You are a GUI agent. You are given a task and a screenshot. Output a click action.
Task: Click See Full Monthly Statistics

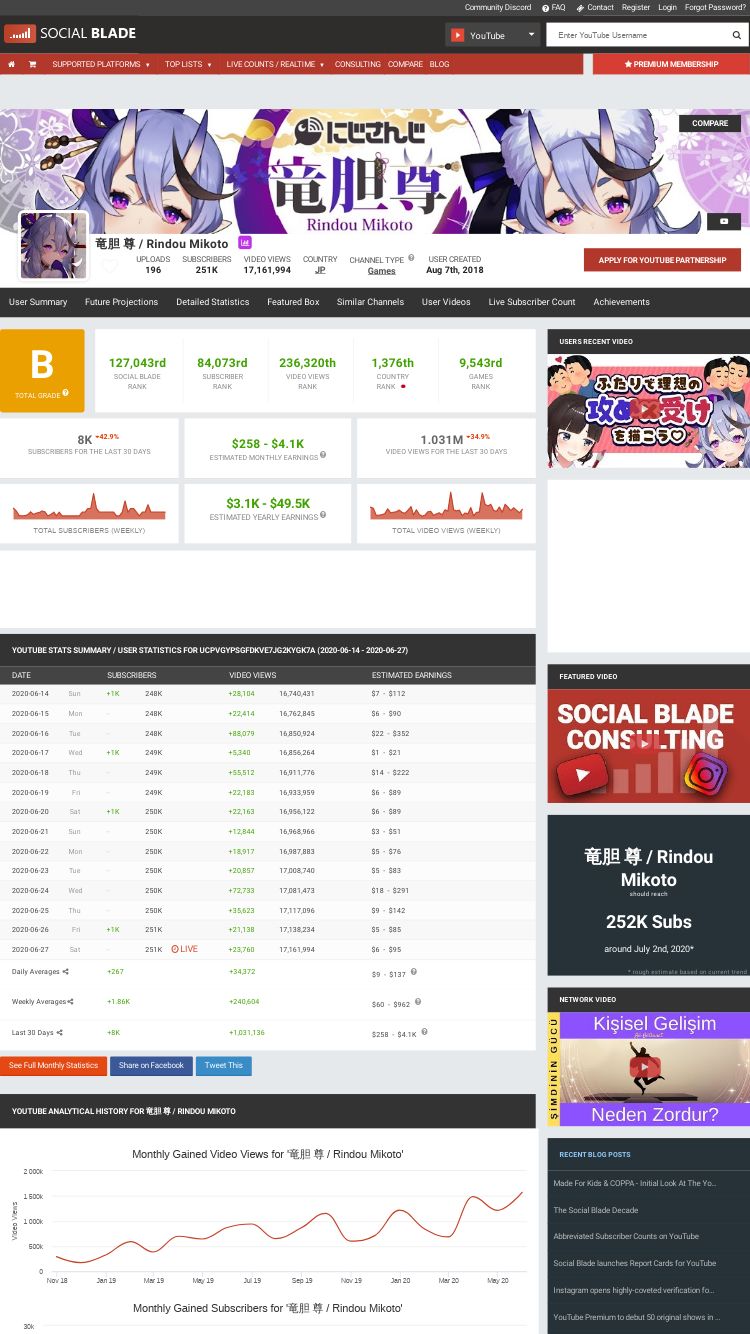pyautogui.click(x=53, y=1066)
